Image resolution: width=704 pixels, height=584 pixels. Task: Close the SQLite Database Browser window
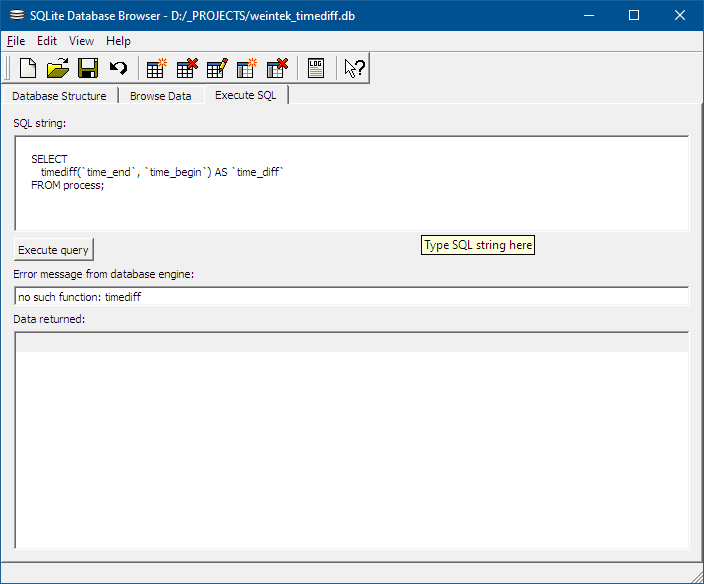point(680,15)
